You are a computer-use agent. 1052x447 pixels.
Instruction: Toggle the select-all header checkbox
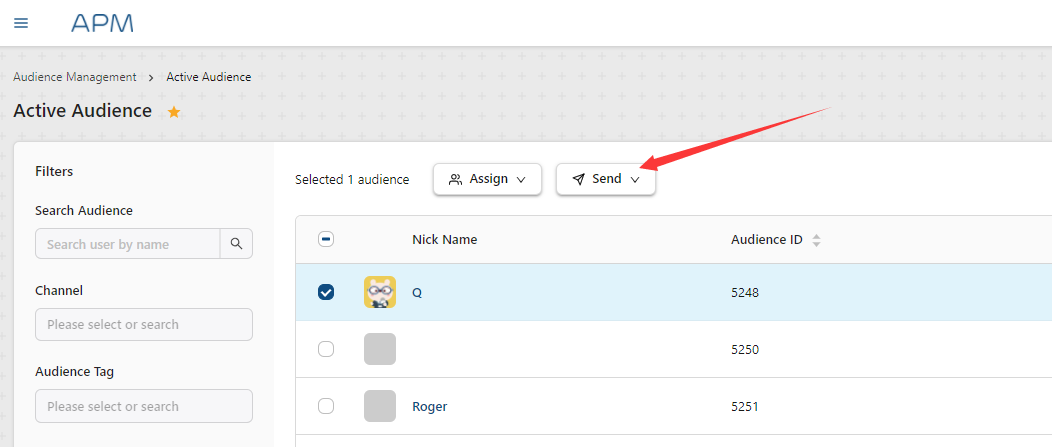(325, 239)
